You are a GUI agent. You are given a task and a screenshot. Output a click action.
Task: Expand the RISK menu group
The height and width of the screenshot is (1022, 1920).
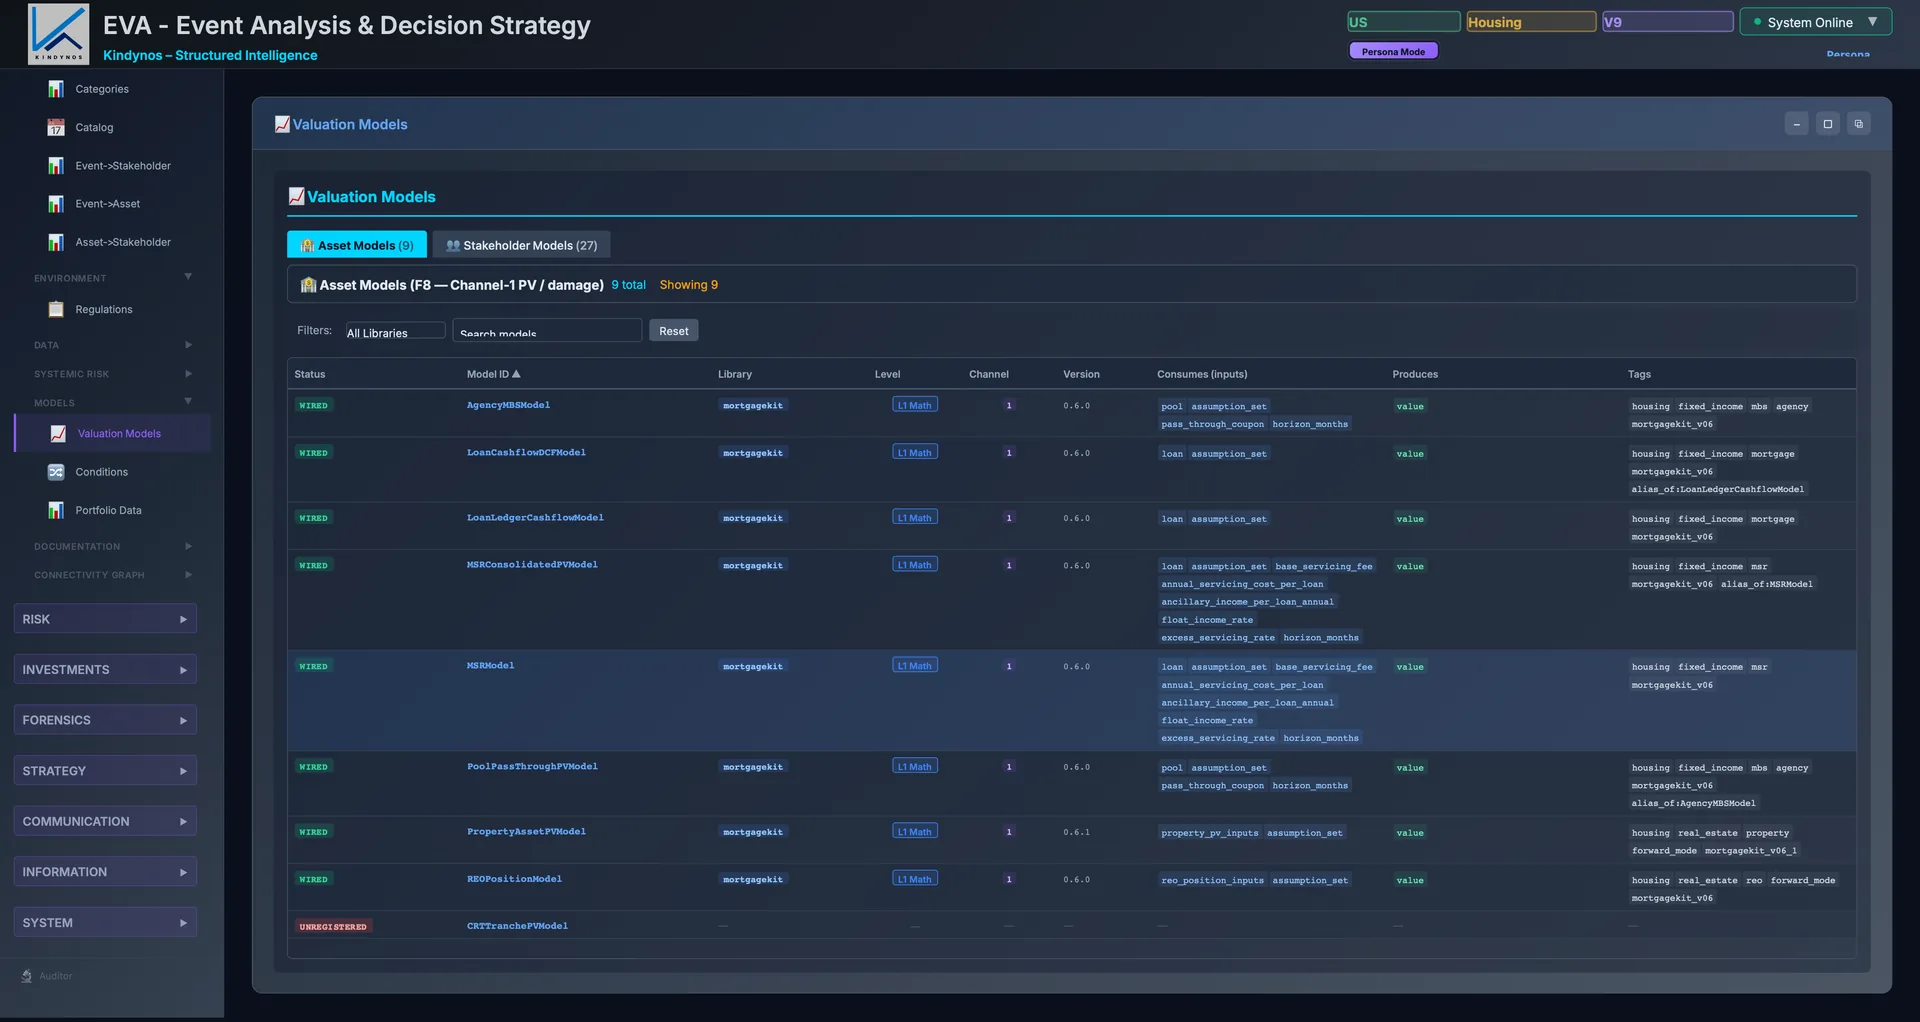105,619
